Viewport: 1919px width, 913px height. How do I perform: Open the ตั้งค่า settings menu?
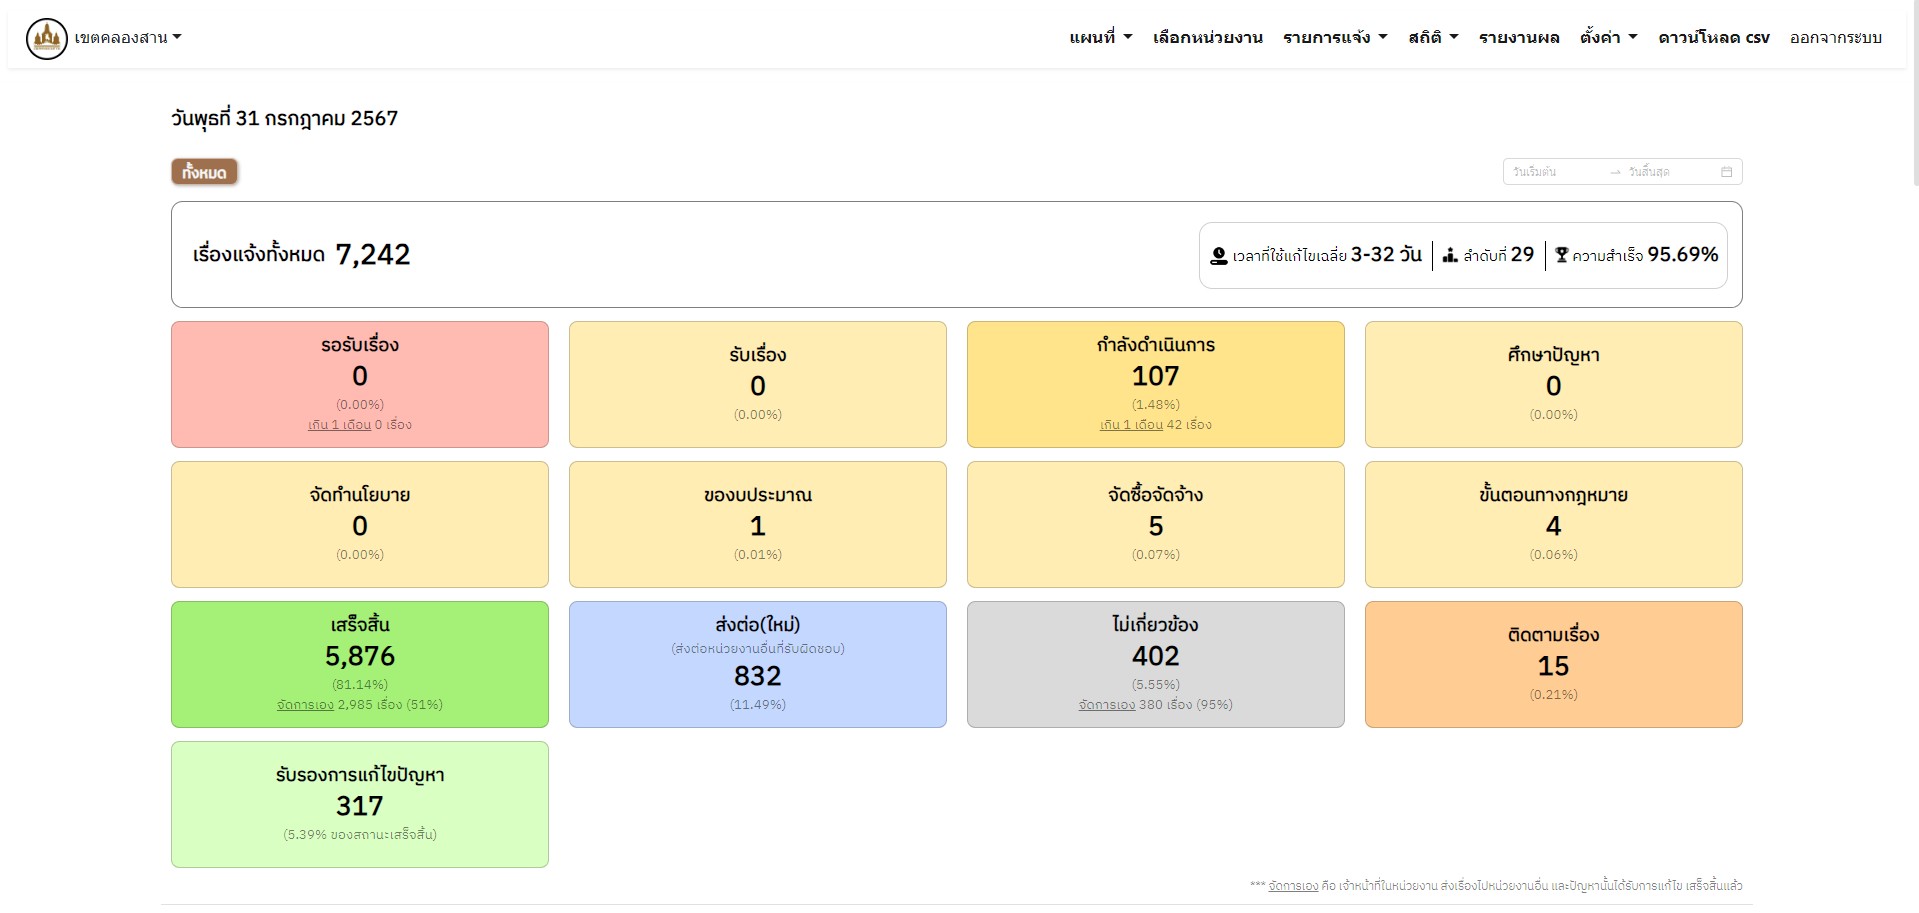click(x=1608, y=38)
